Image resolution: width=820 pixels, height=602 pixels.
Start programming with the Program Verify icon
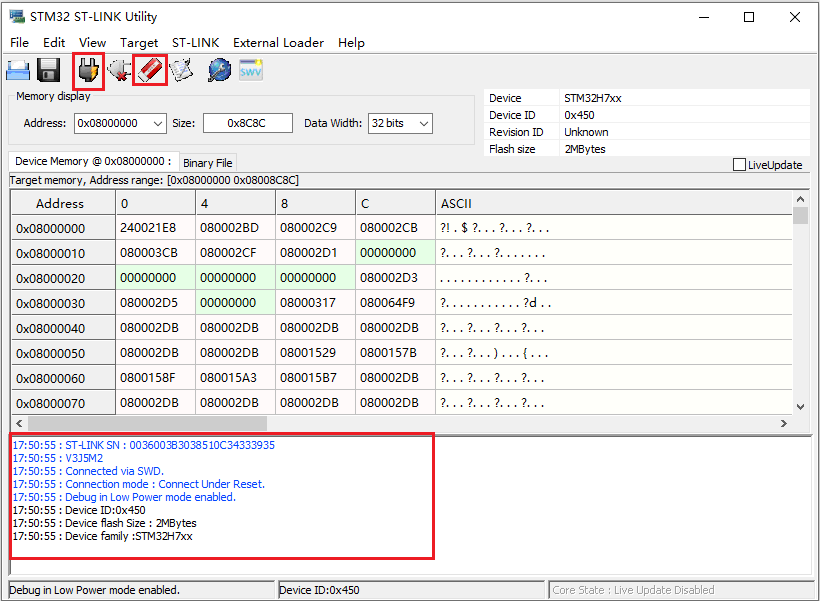pos(183,69)
